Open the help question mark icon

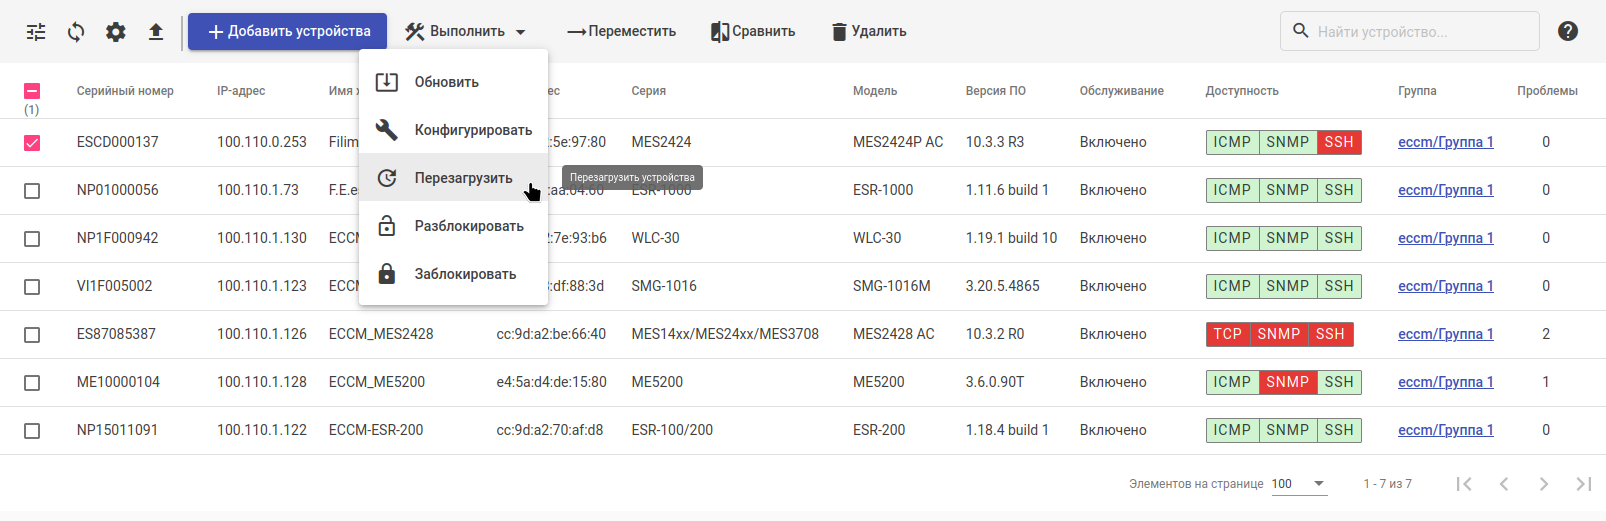point(1568,31)
